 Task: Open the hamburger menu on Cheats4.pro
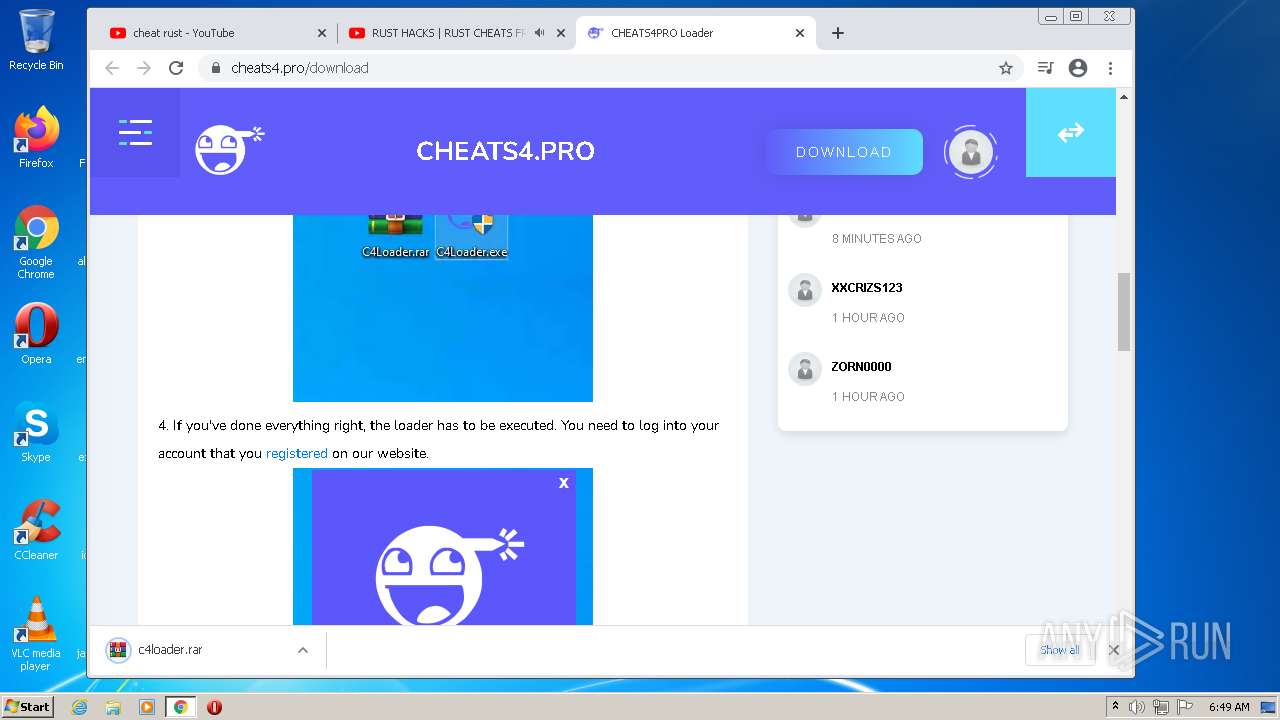click(x=135, y=132)
